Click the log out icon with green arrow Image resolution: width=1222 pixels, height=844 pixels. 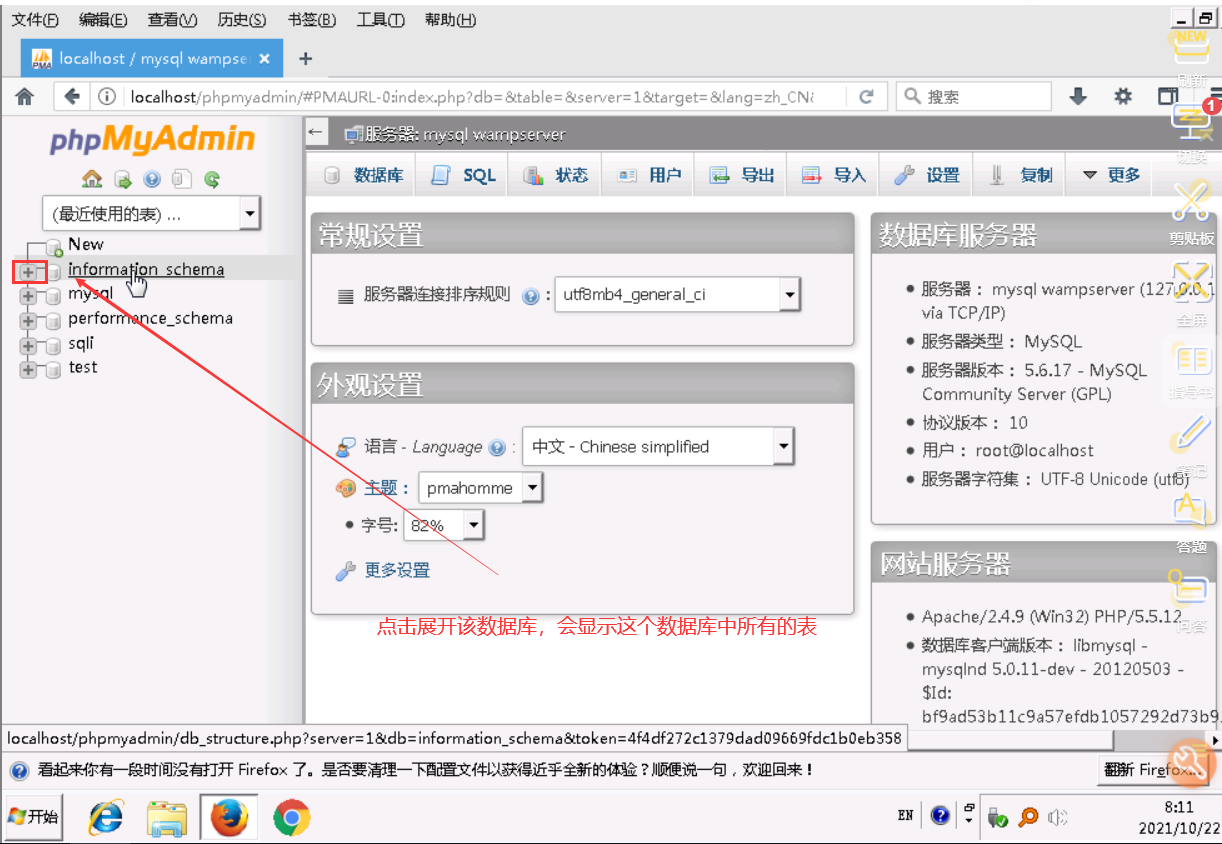click(122, 180)
